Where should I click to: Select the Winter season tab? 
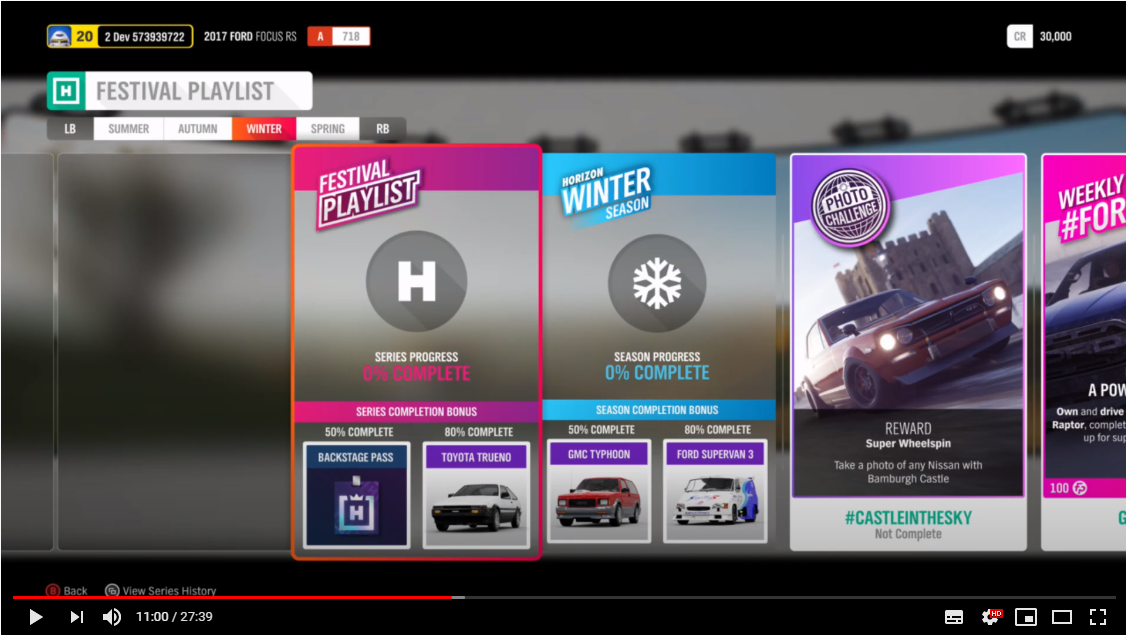coord(264,129)
